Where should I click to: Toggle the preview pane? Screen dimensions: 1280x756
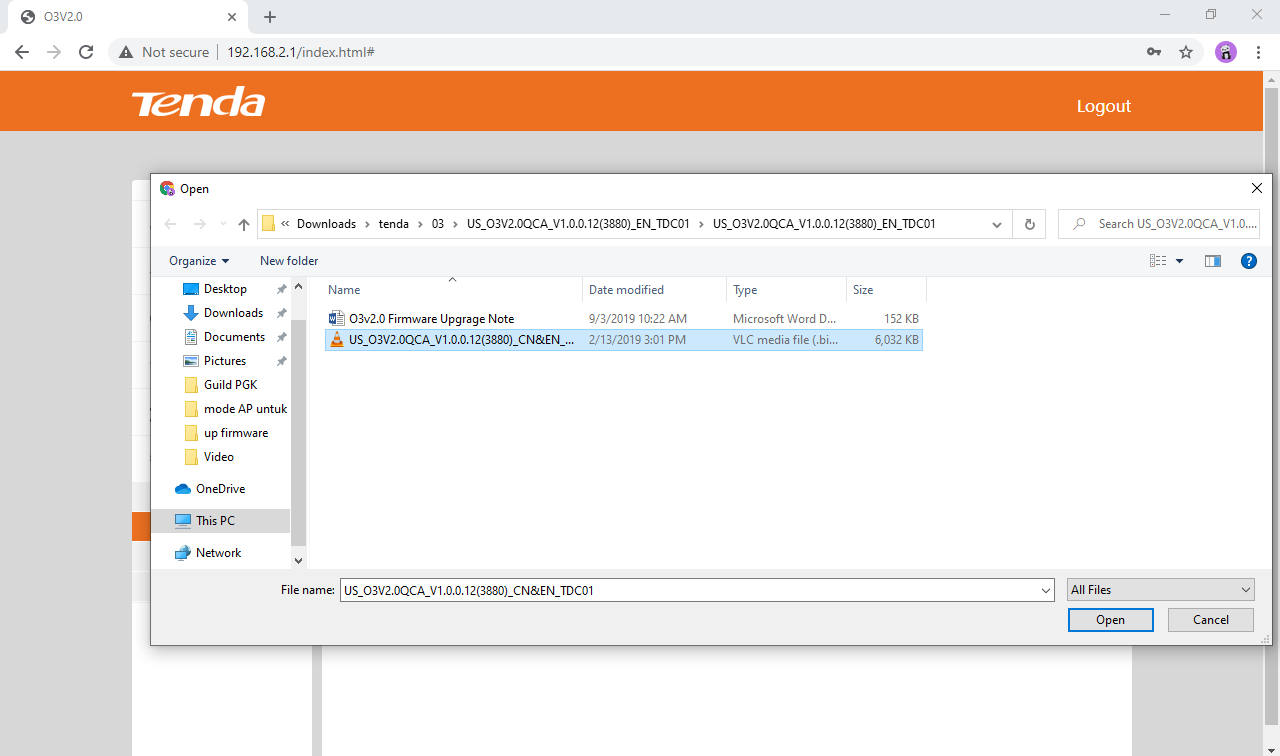tap(1213, 261)
